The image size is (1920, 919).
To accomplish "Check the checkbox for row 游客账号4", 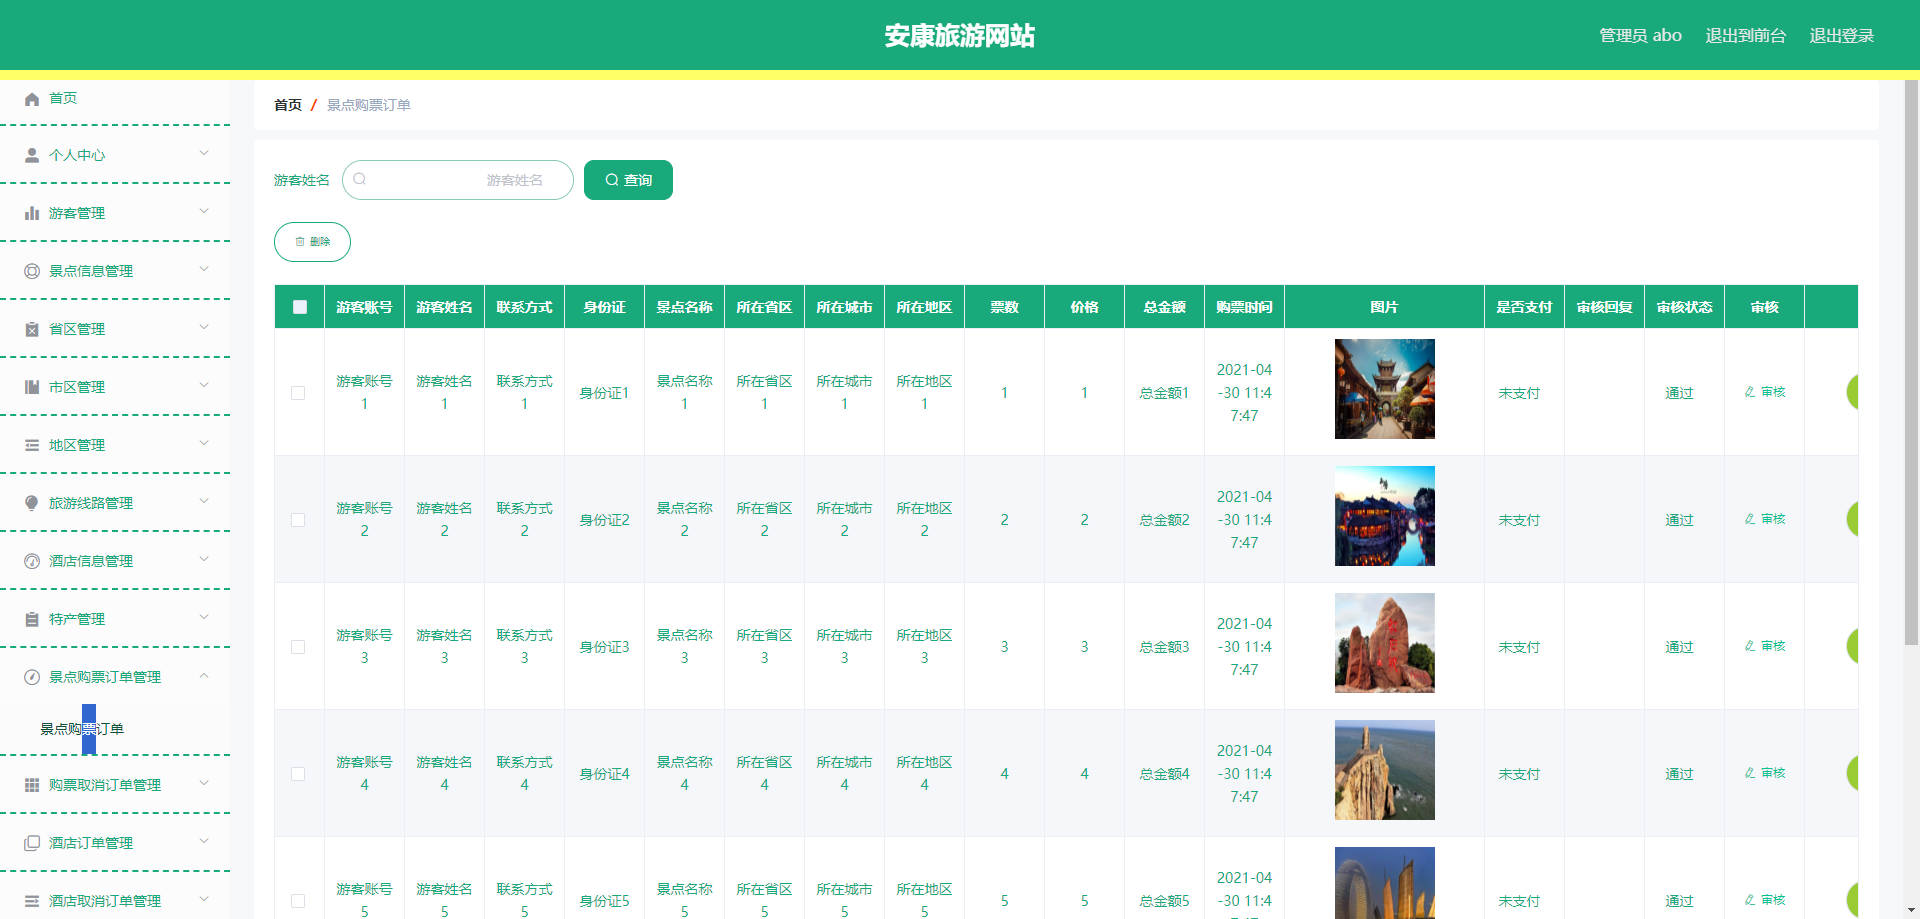I will (x=298, y=774).
